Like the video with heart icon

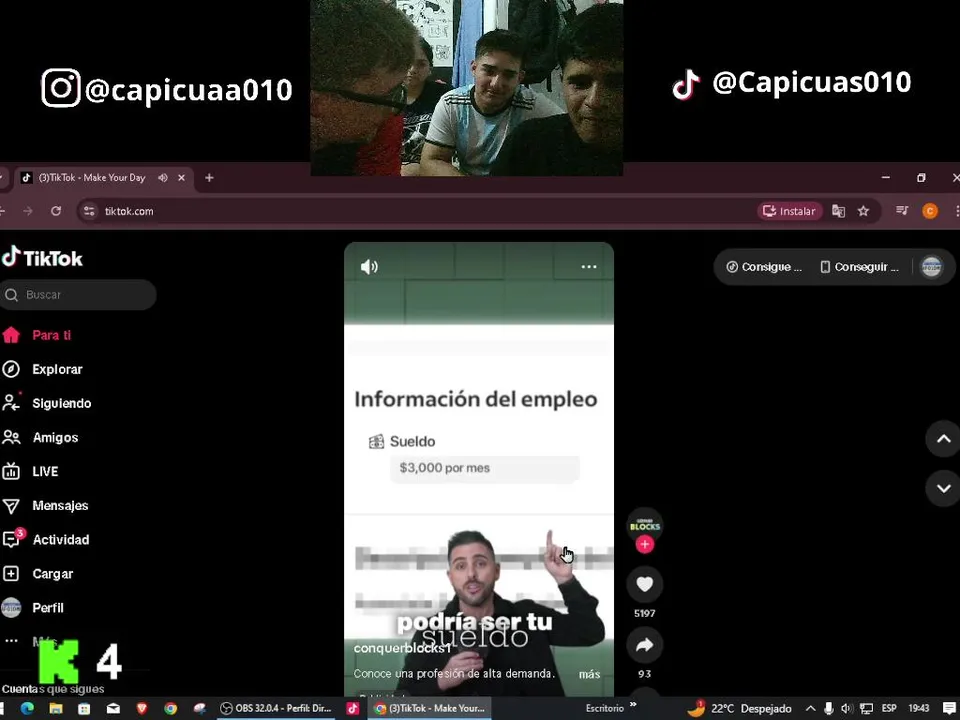click(x=644, y=584)
